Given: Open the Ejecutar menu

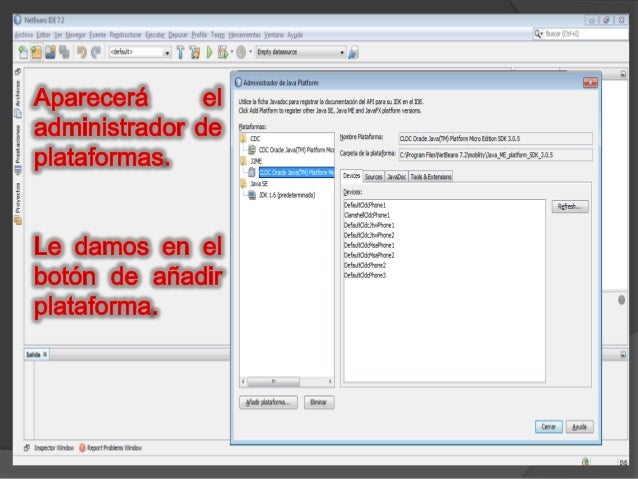Looking at the screenshot, I should [x=155, y=35].
